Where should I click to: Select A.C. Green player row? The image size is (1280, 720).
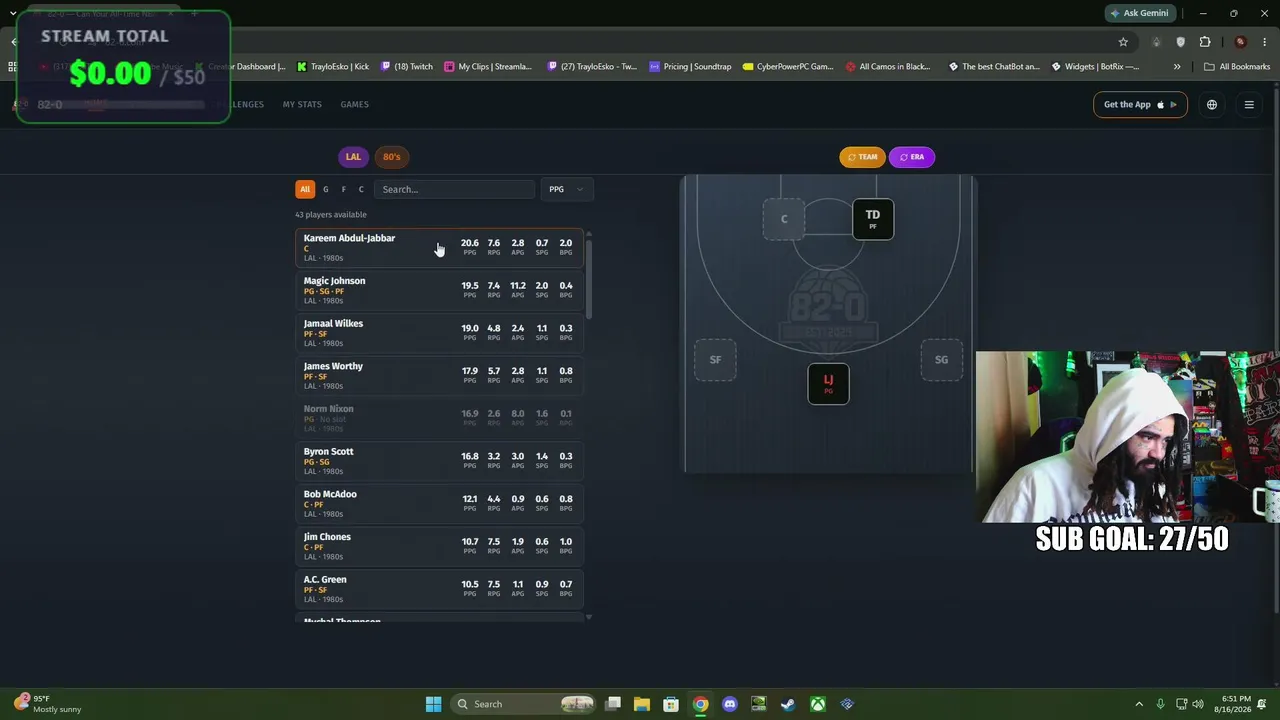439,589
